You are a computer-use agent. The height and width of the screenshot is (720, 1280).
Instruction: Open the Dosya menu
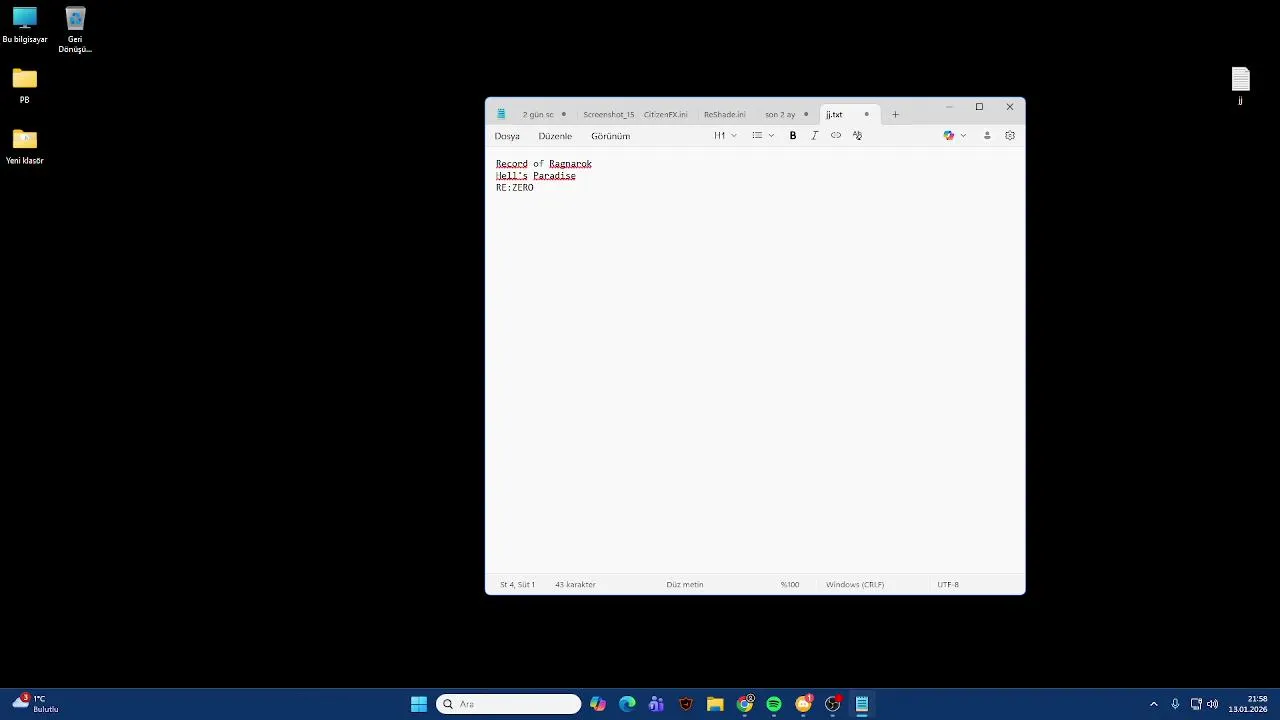tap(507, 136)
